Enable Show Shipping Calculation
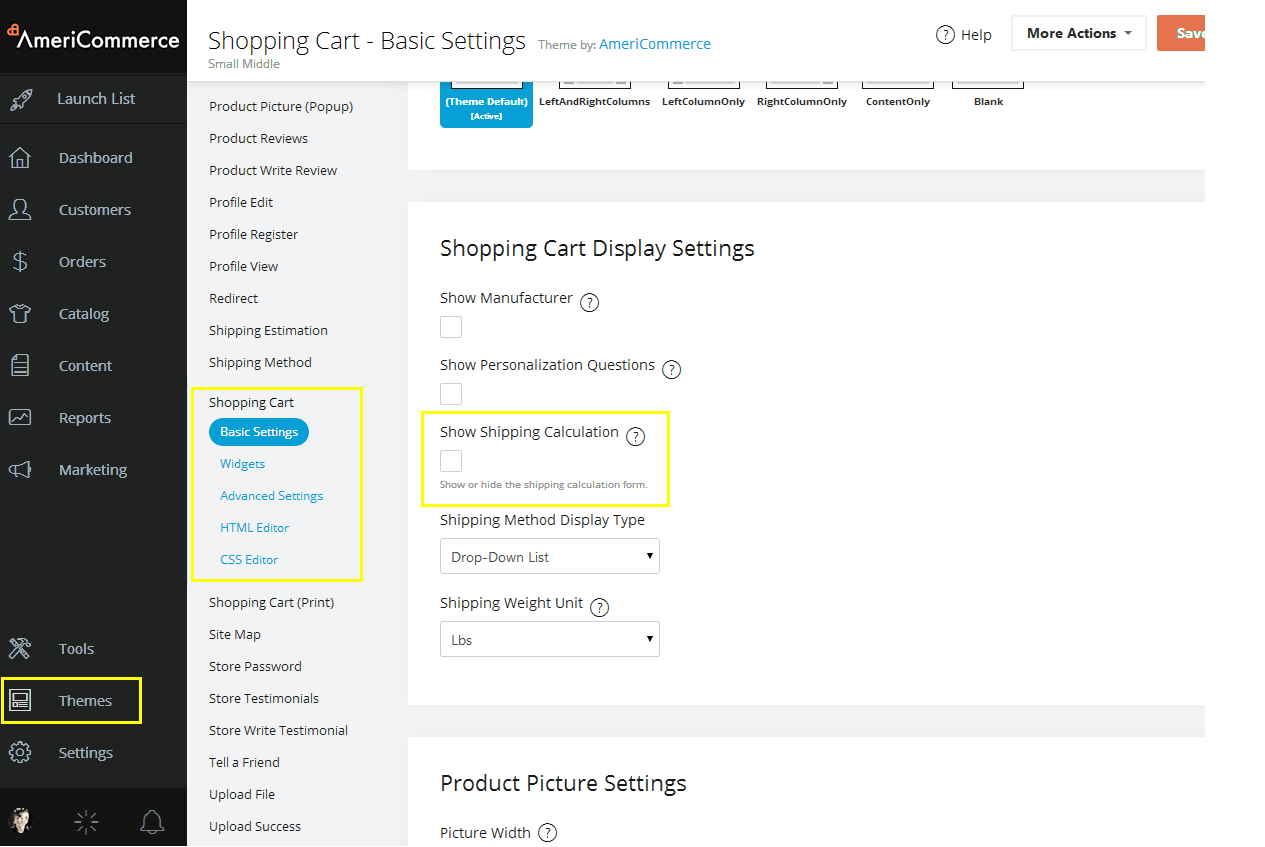Screen dimensions: 1265x847 coord(450,460)
